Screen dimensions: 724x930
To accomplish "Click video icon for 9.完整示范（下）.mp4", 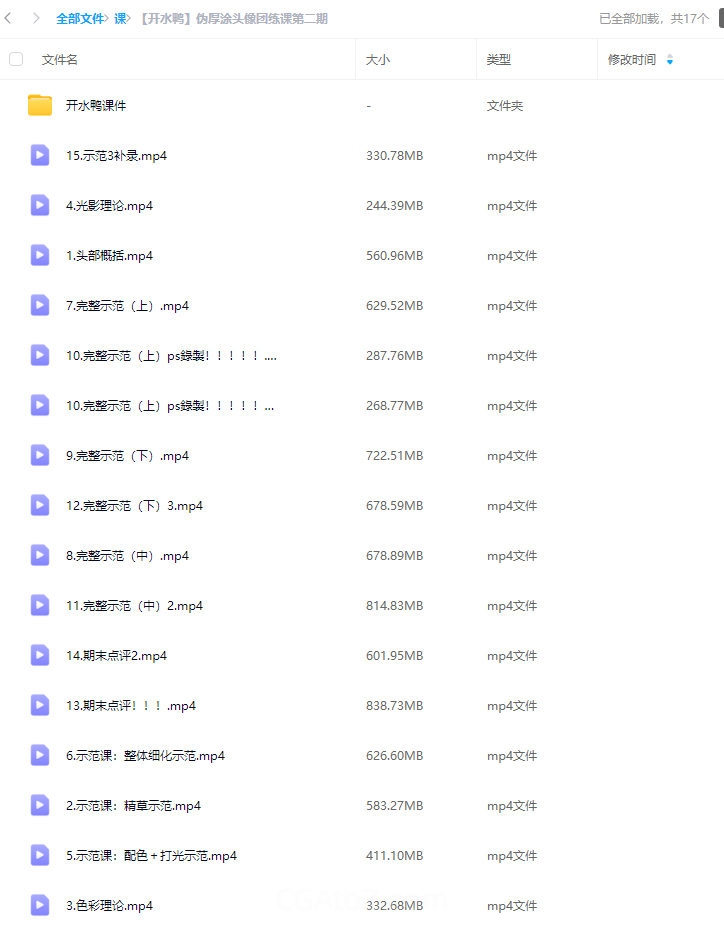I will pos(40,456).
